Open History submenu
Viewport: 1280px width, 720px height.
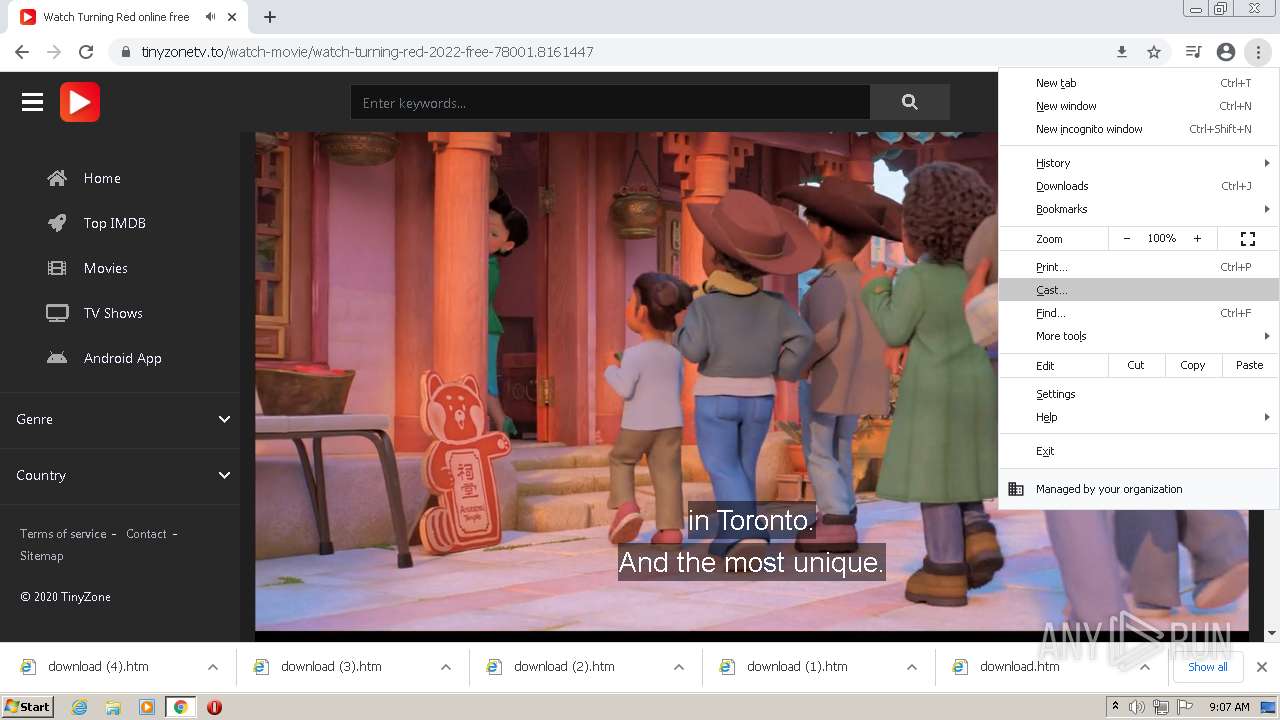point(1139,163)
